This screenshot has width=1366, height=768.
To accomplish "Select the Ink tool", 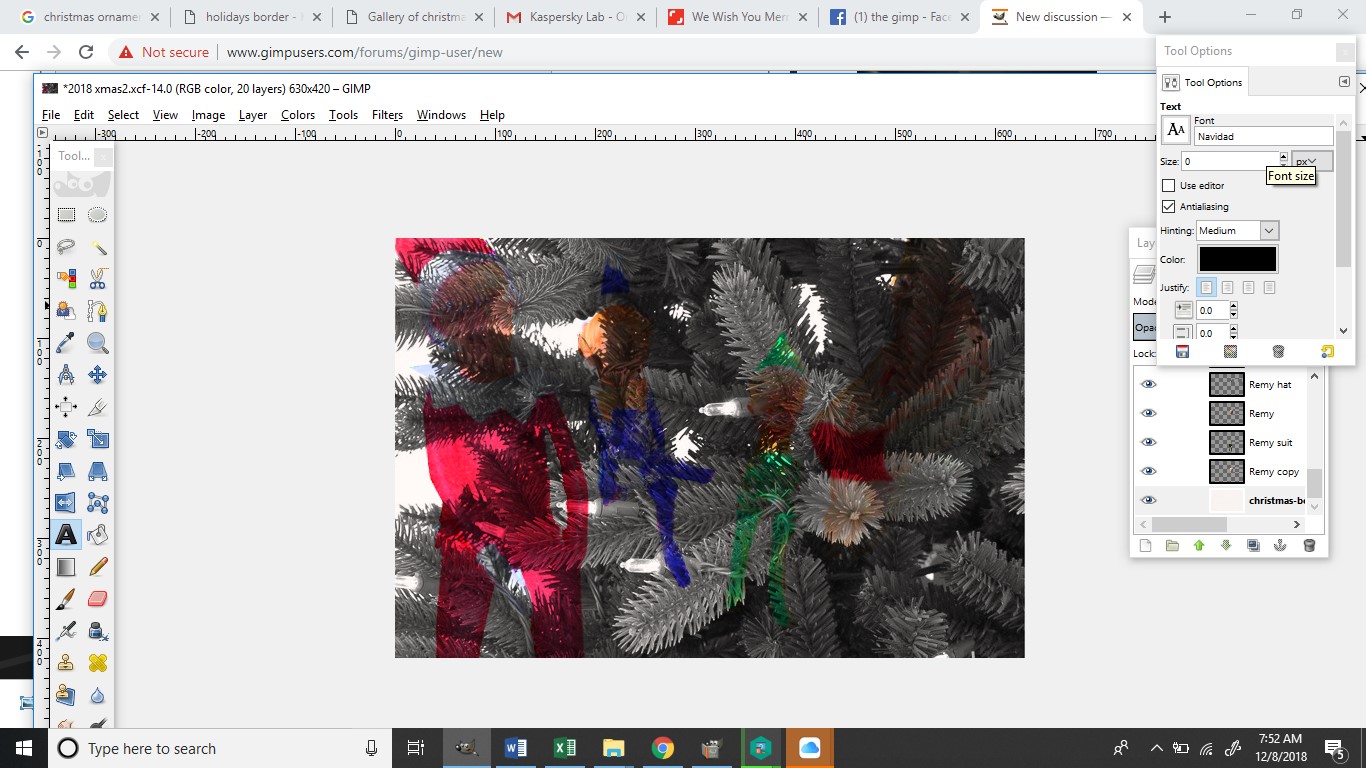I will click(97, 631).
